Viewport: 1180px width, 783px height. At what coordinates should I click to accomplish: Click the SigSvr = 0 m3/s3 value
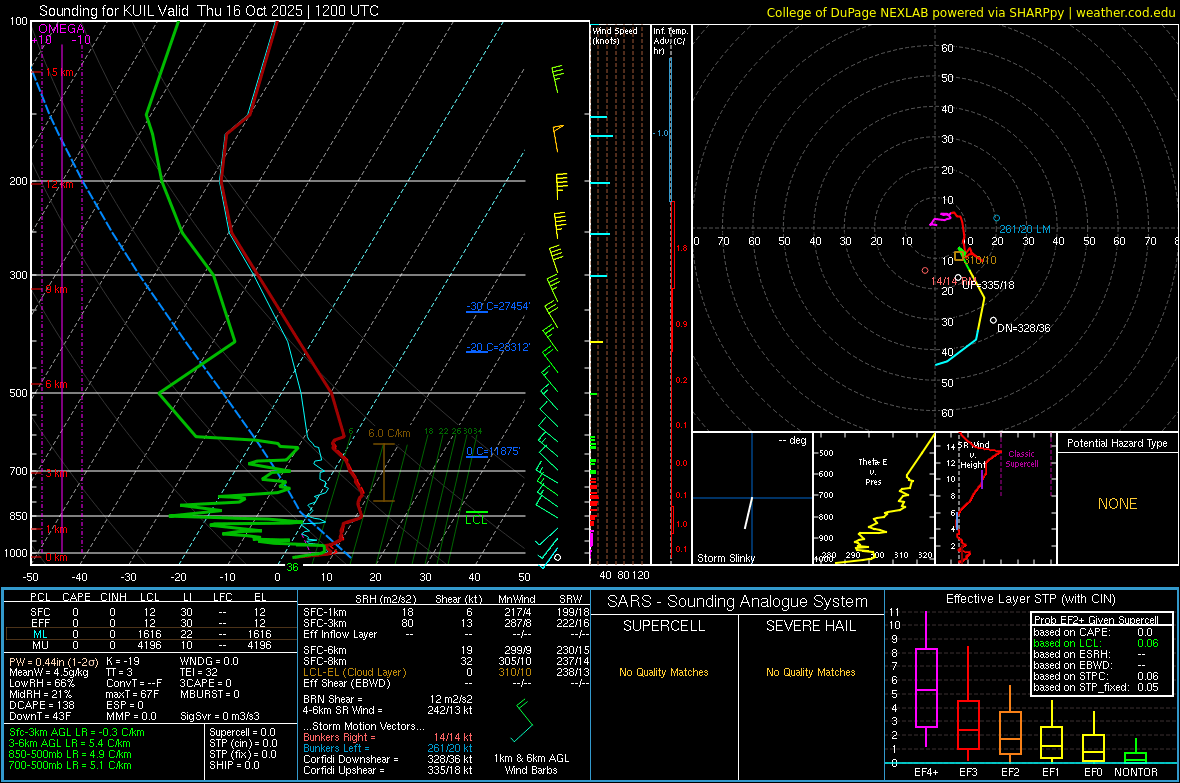pos(220,716)
